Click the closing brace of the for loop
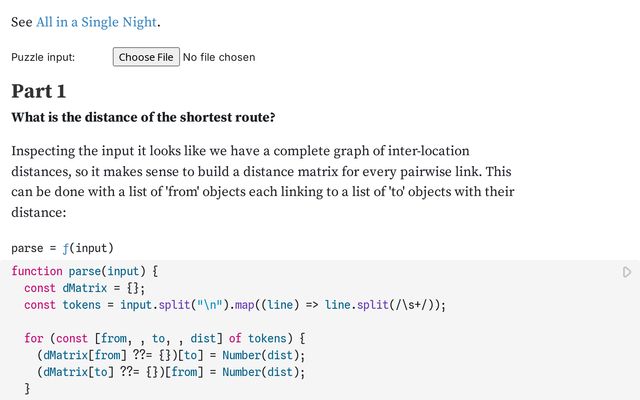 (28, 388)
